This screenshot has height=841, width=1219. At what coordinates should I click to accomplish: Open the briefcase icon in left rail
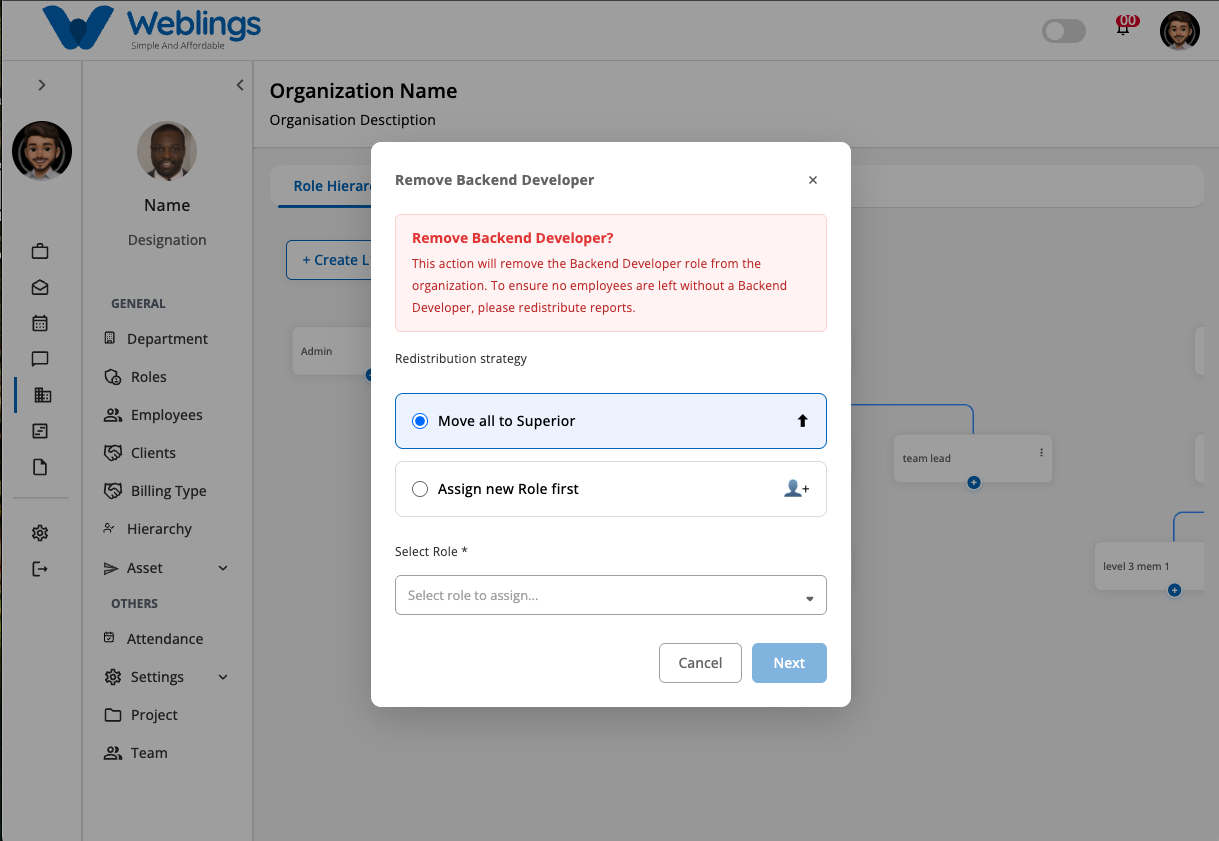(x=40, y=251)
